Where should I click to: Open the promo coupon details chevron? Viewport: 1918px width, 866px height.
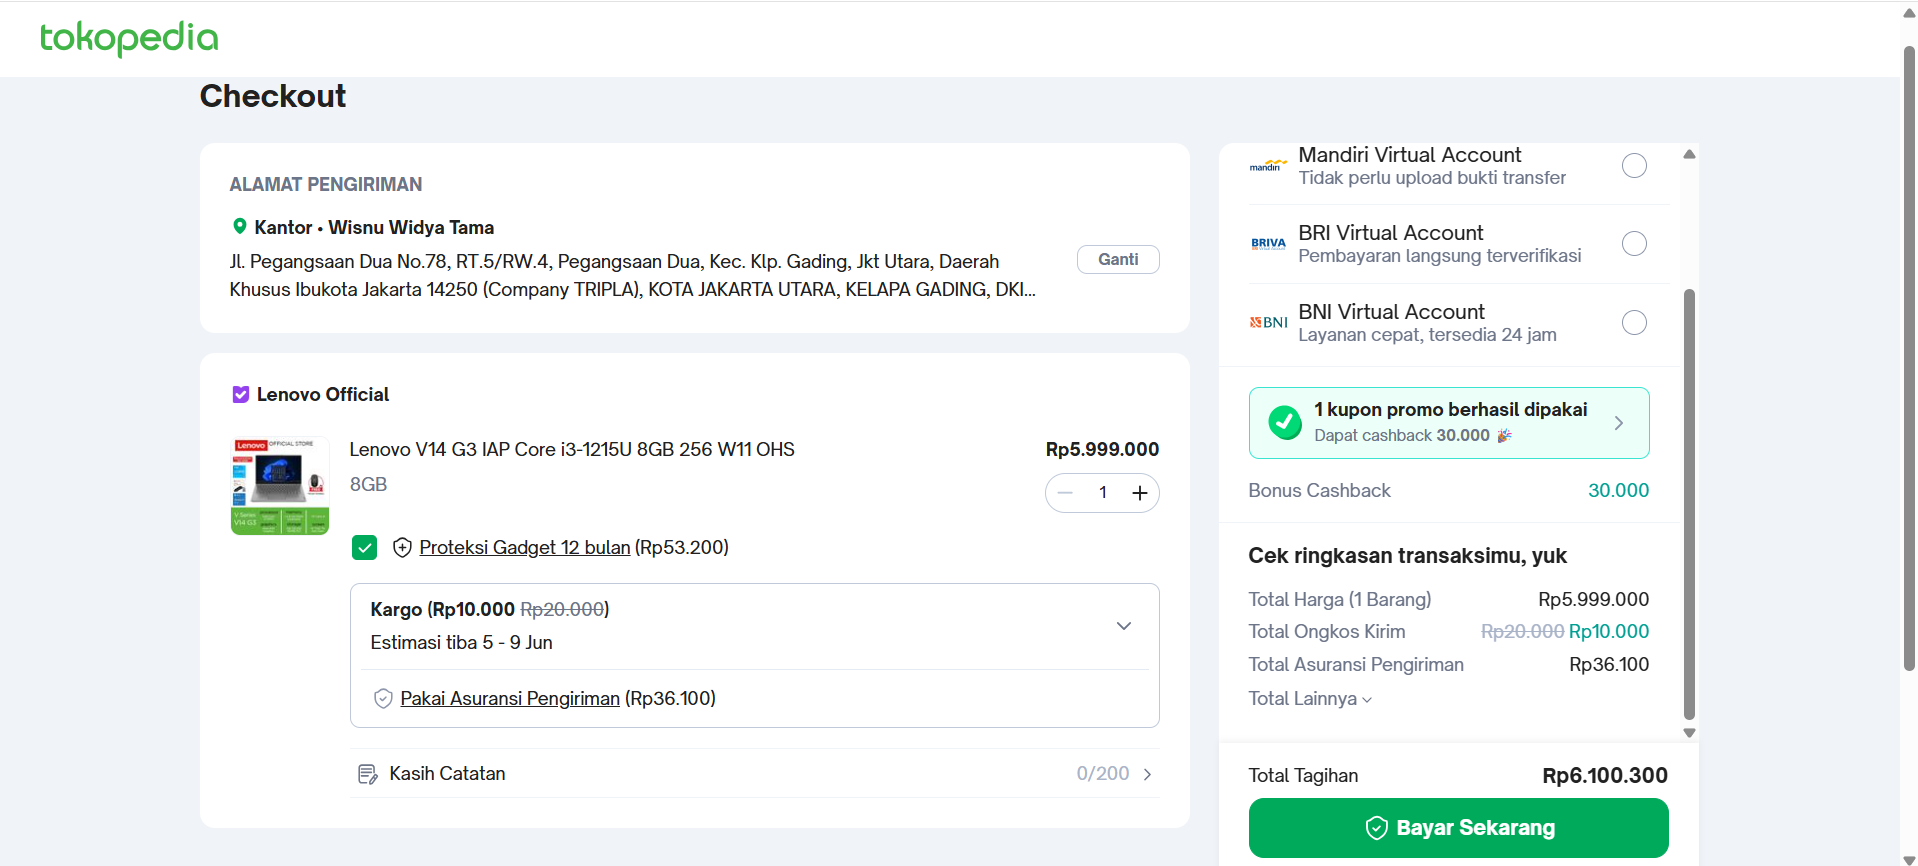[1619, 423]
